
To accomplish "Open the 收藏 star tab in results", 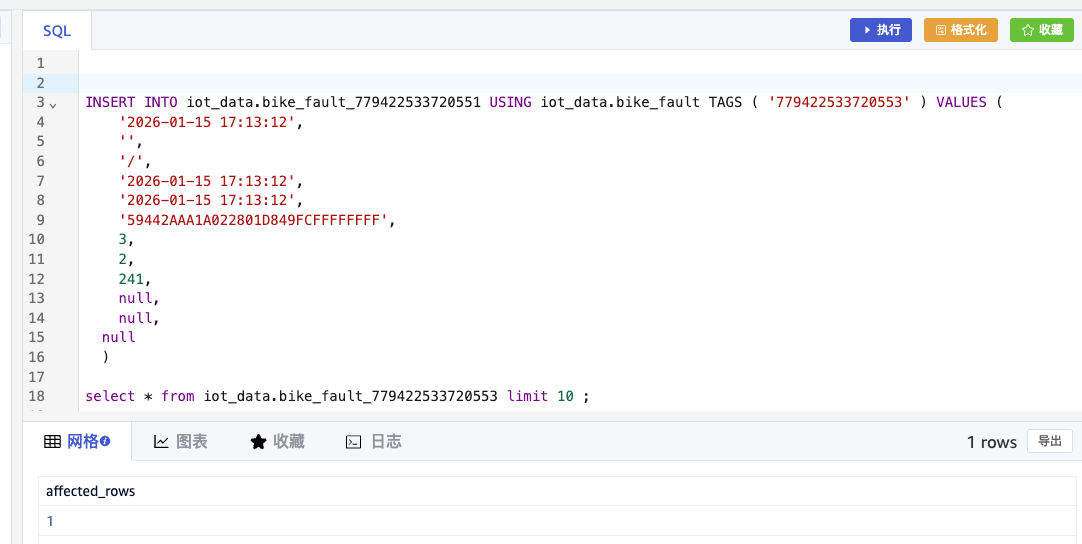I will [277, 441].
